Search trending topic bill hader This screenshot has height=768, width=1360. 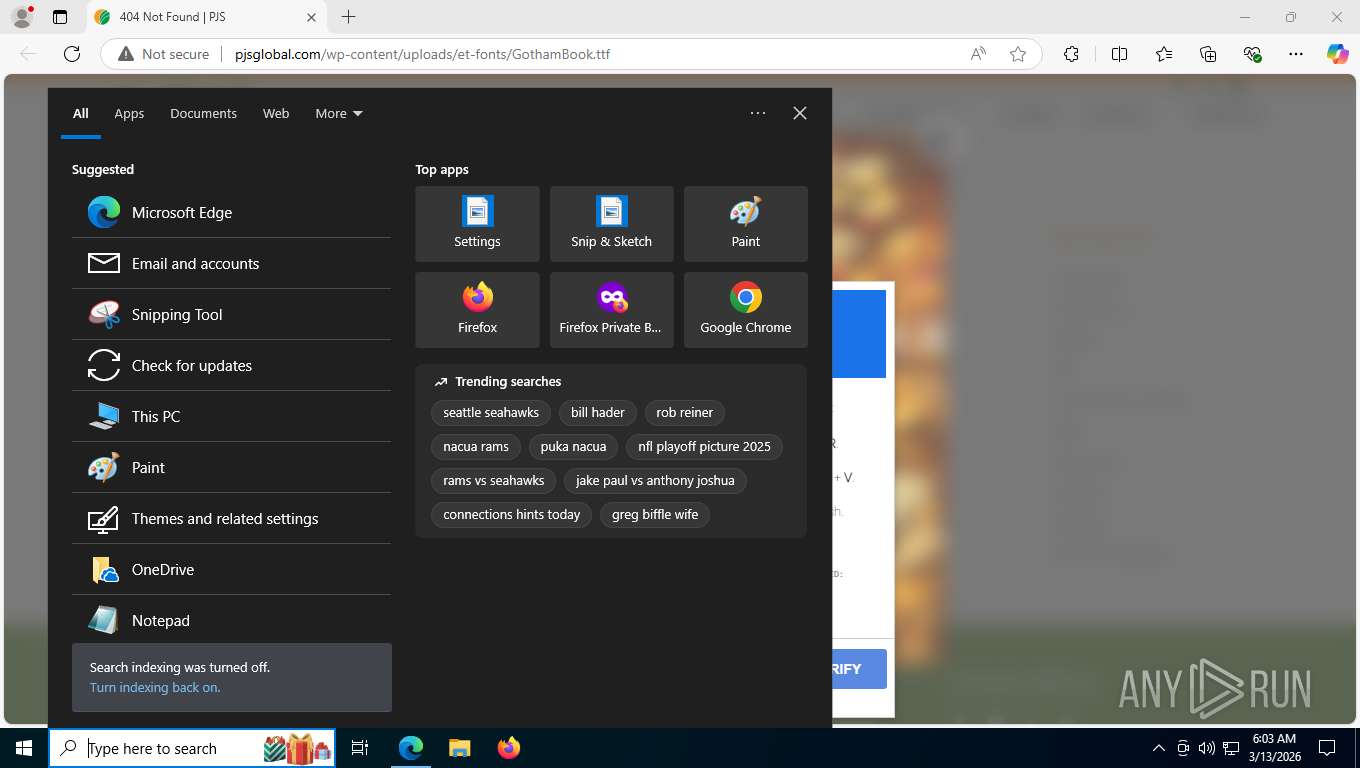(x=598, y=412)
